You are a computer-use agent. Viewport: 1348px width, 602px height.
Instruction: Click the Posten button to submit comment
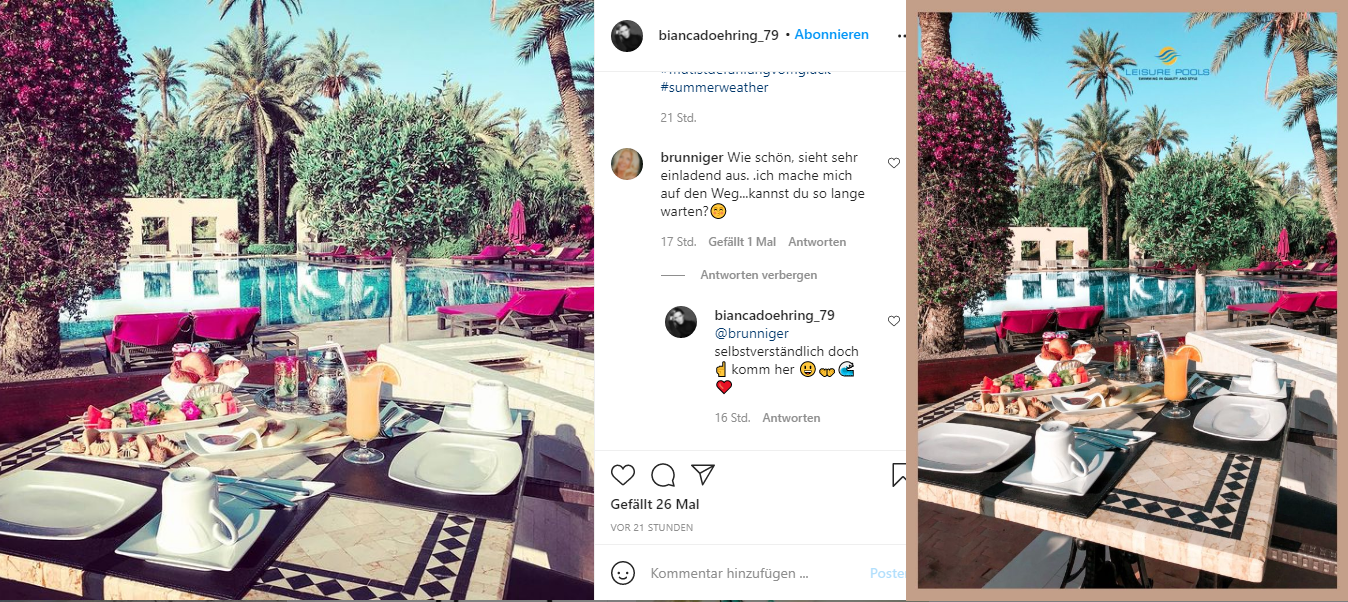tap(887, 574)
